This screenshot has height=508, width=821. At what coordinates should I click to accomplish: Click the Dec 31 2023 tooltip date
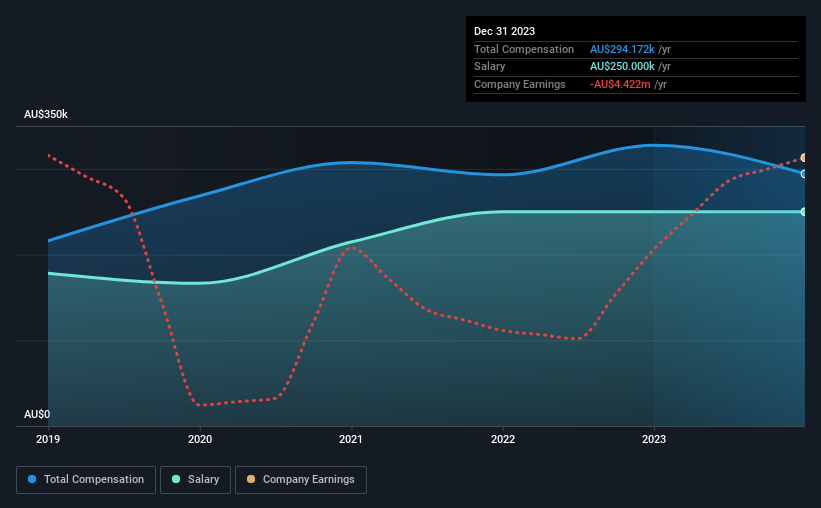coord(504,31)
